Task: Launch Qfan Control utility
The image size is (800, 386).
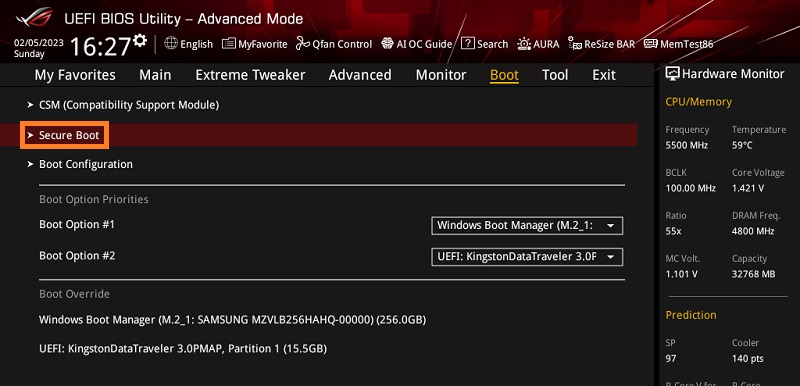Action: [342, 44]
